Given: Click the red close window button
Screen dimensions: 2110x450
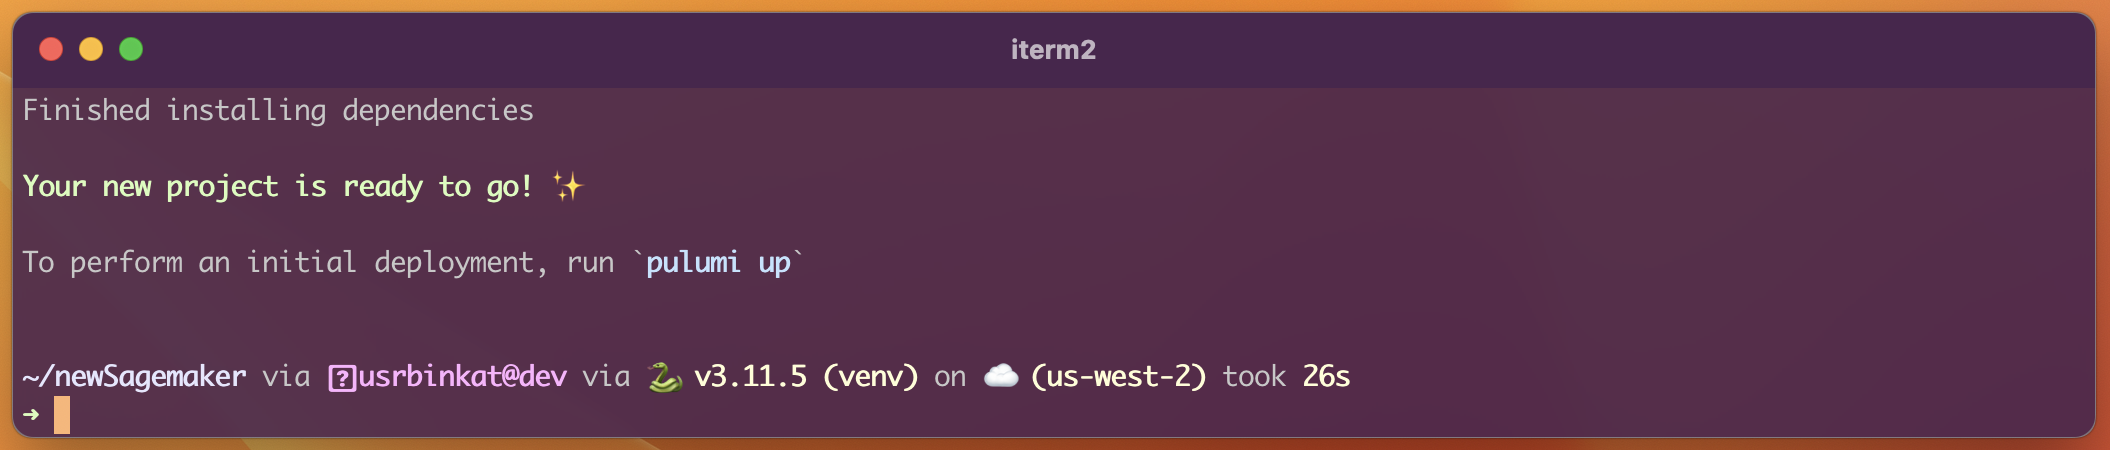Looking at the screenshot, I should (x=51, y=49).
